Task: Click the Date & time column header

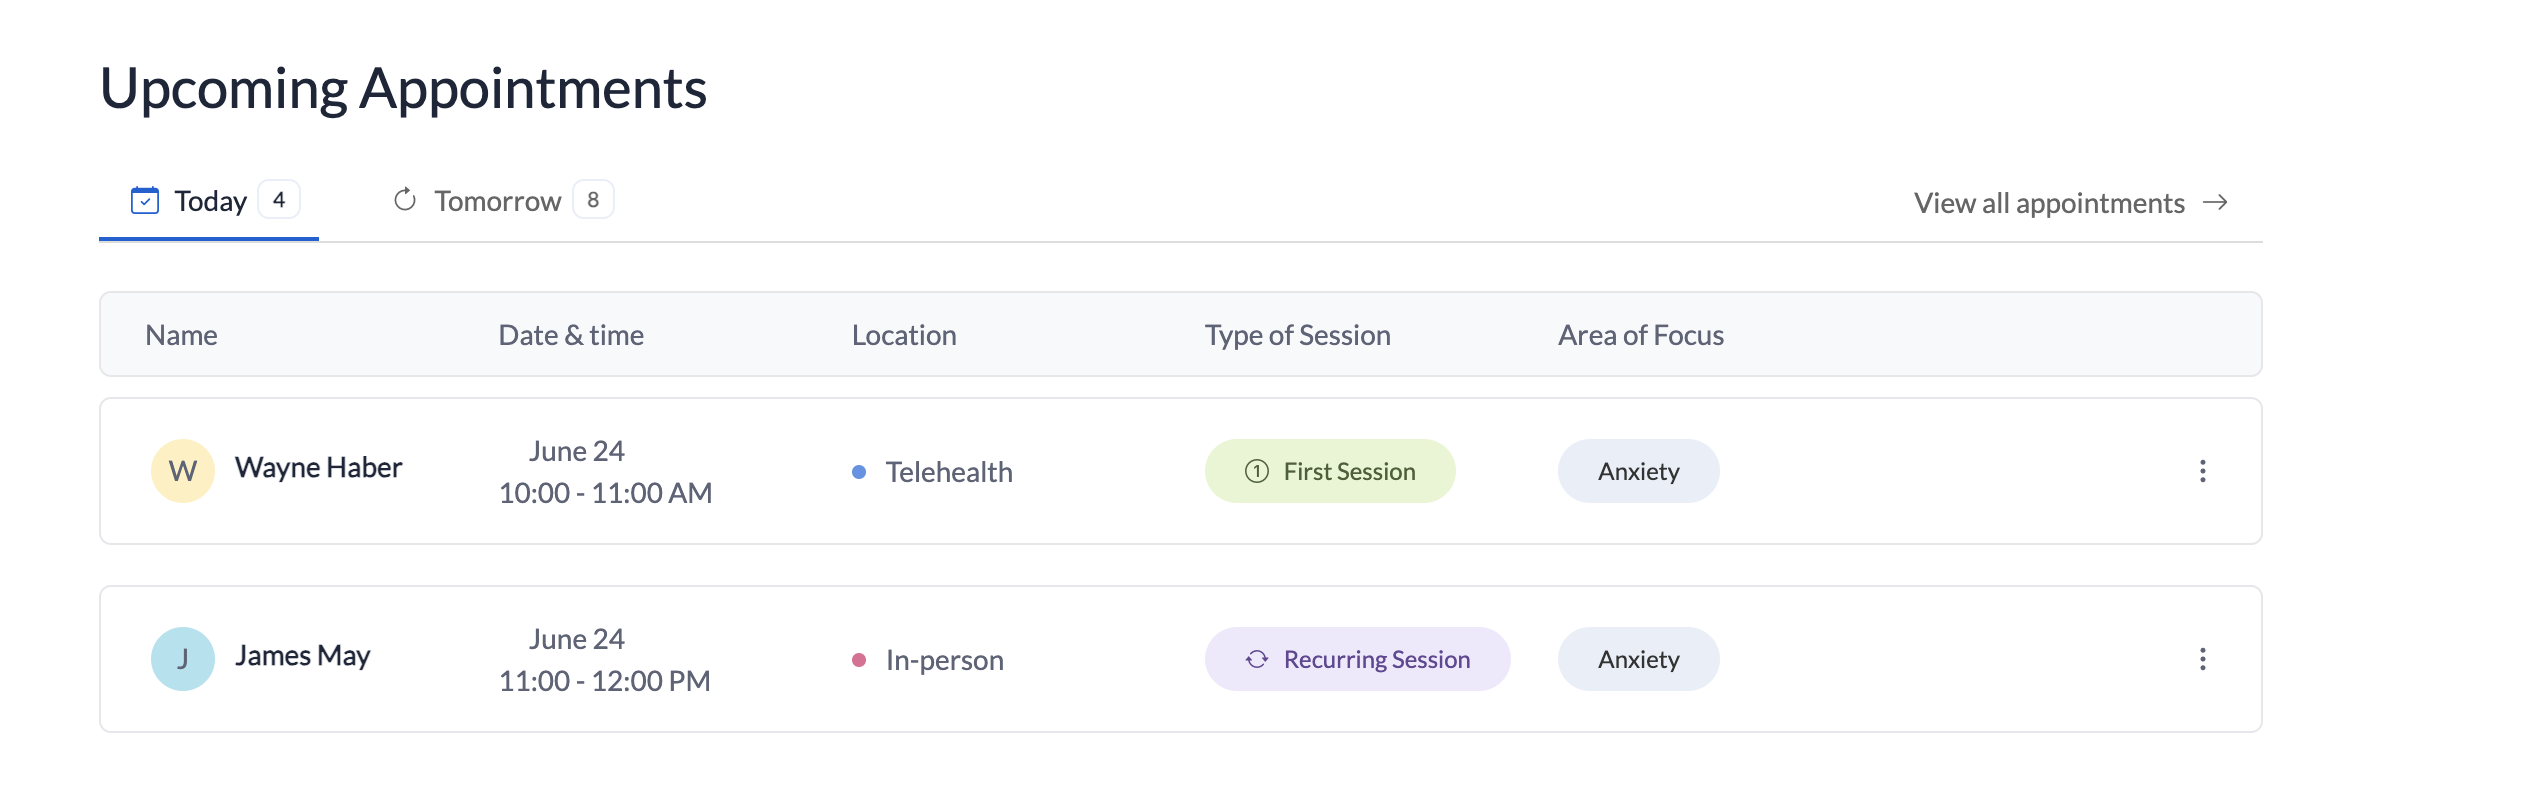Action: pyautogui.click(x=571, y=335)
